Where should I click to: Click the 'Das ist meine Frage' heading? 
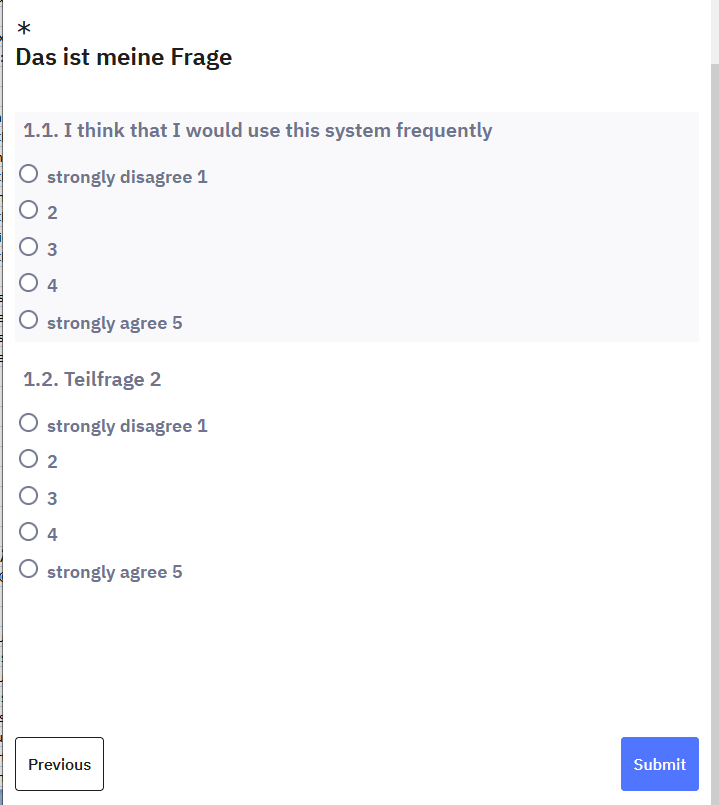pyautogui.click(x=124, y=57)
